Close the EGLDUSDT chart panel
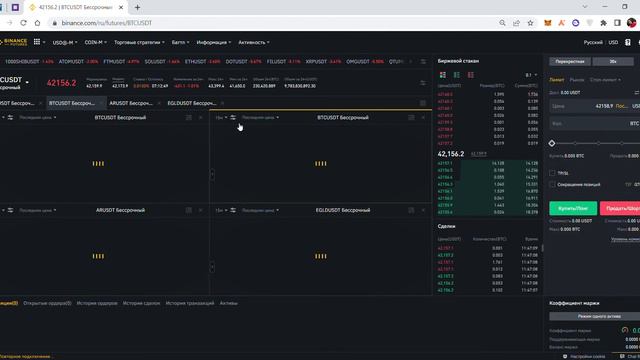This screenshot has height=360, width=640. (x=423, y=210)
